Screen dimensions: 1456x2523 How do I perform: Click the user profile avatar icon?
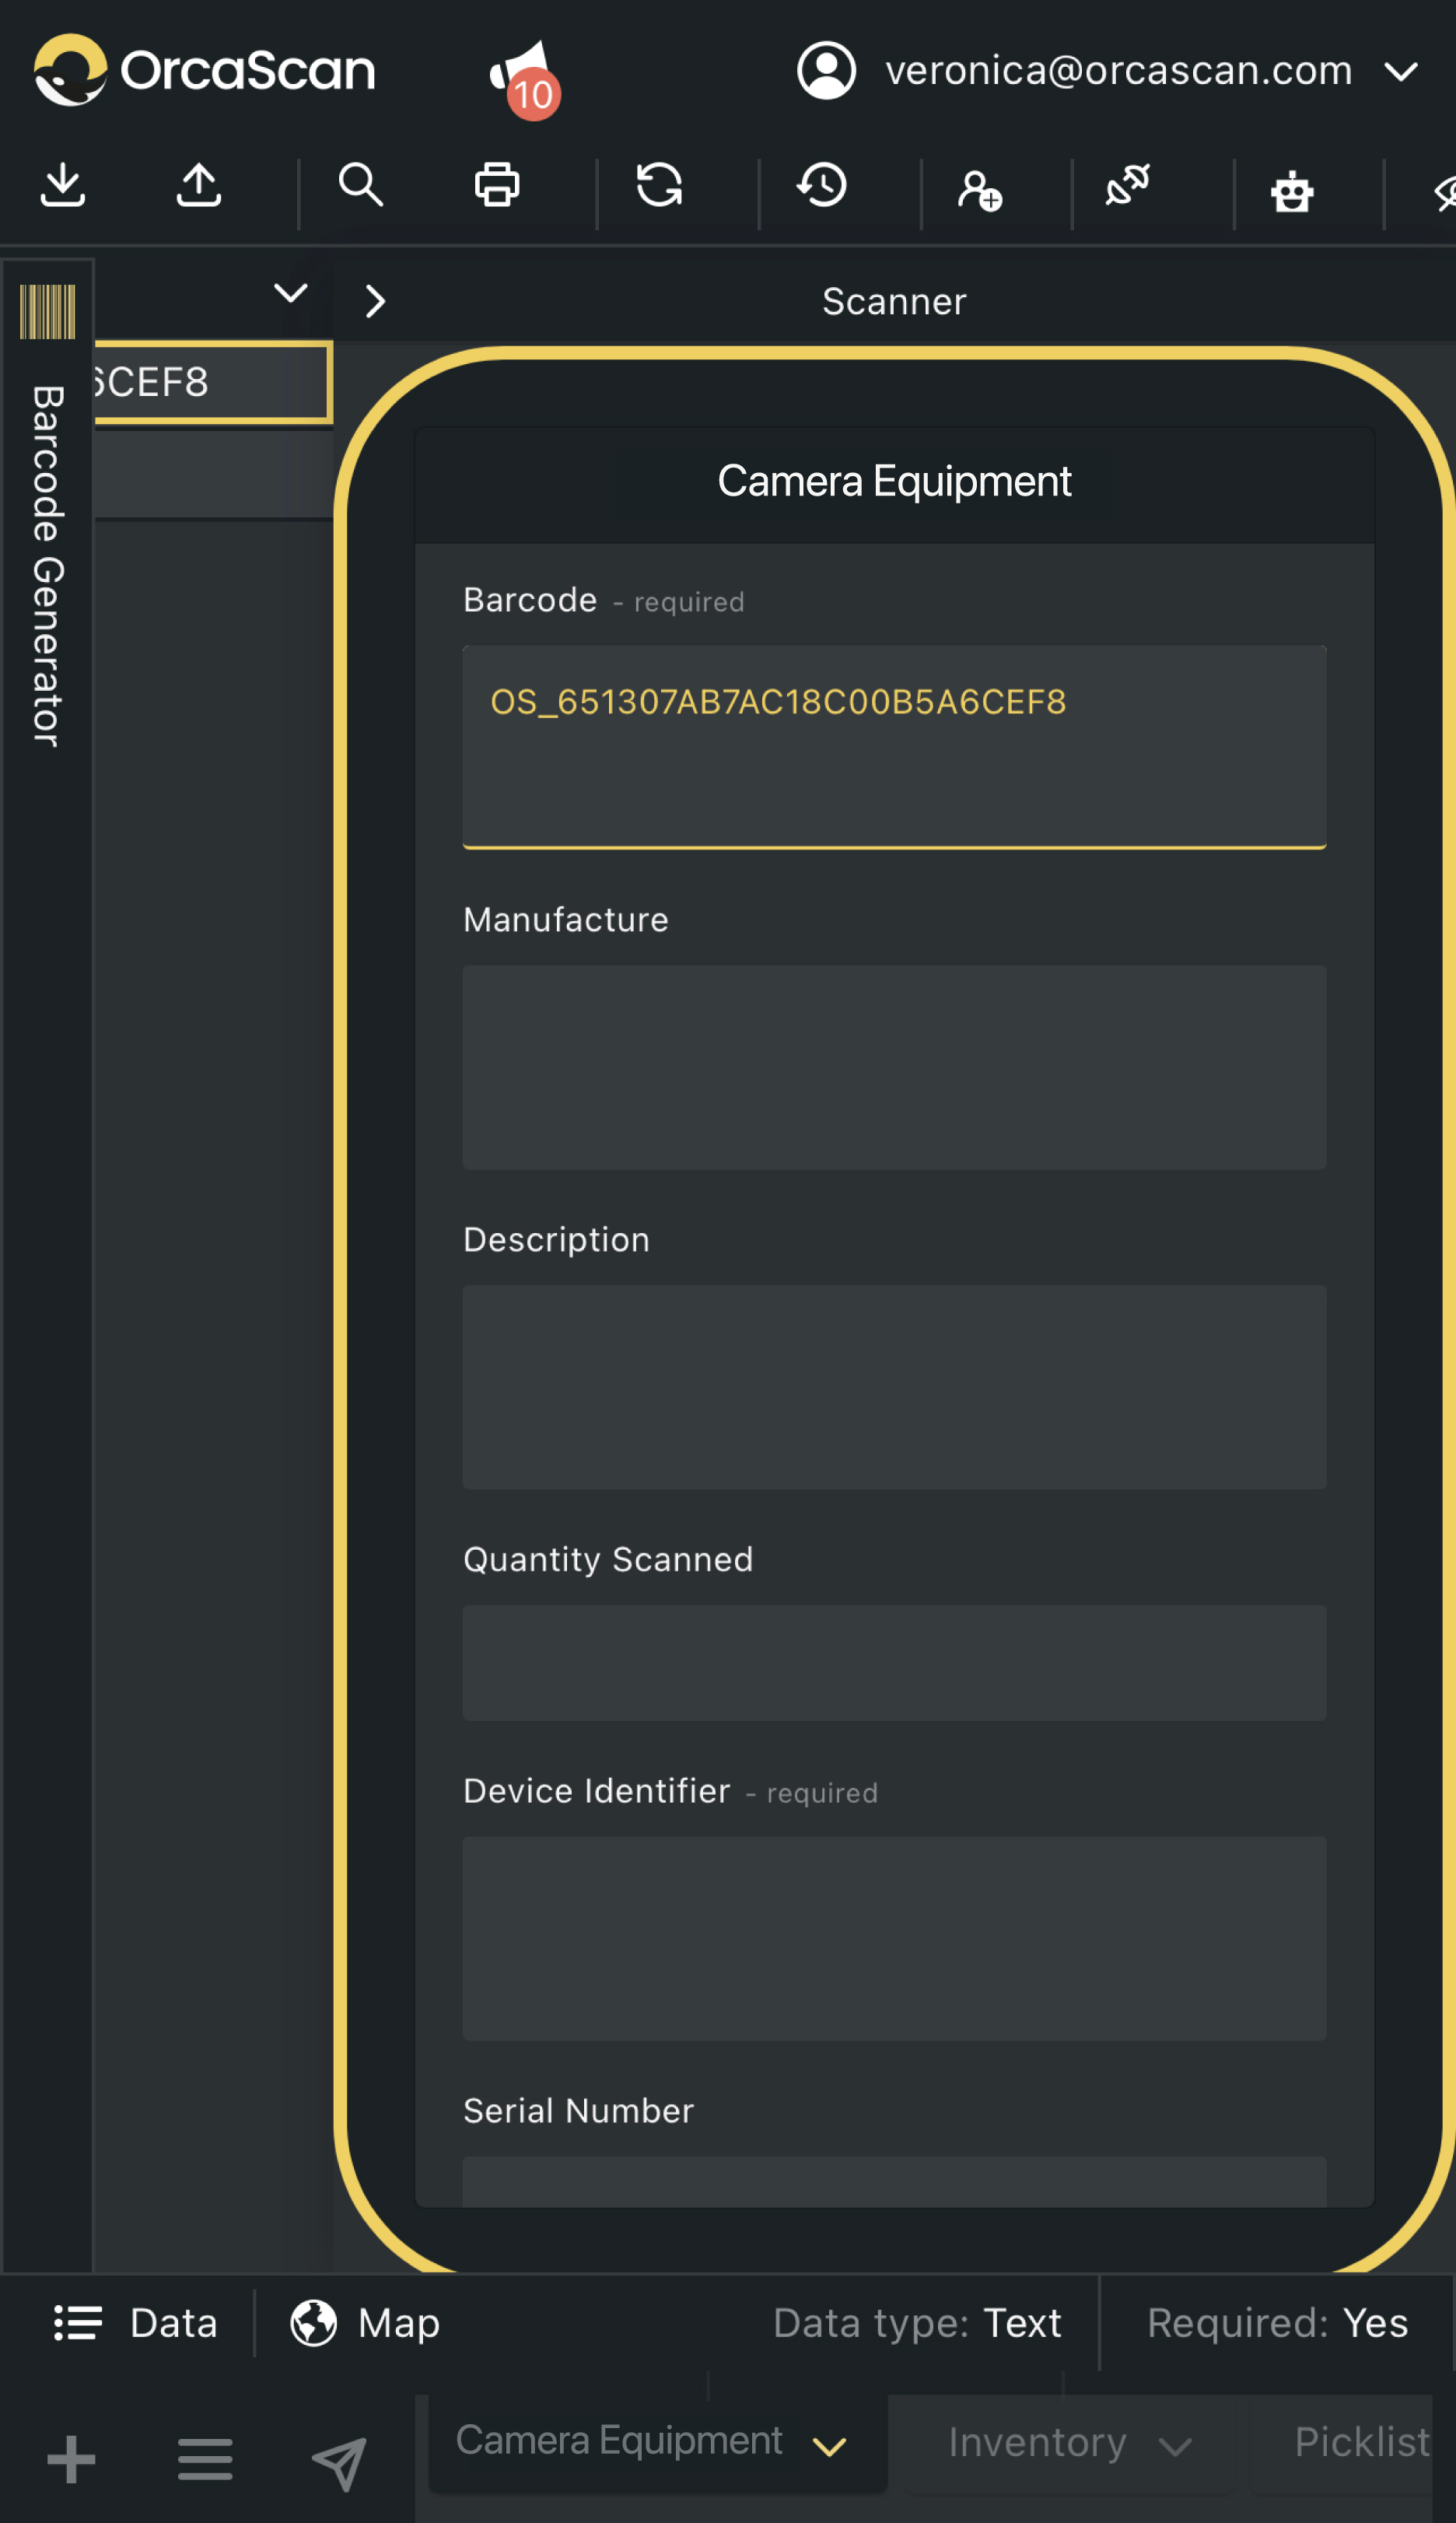(826, 70)
